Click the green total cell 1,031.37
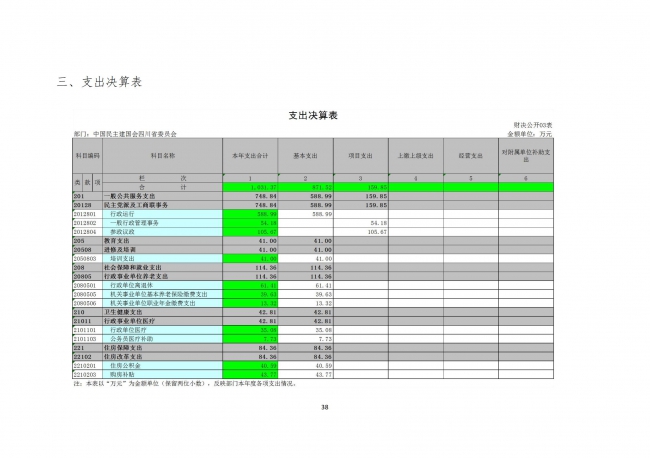This screenshot has width=650, height=458. (x=251, y=187)
